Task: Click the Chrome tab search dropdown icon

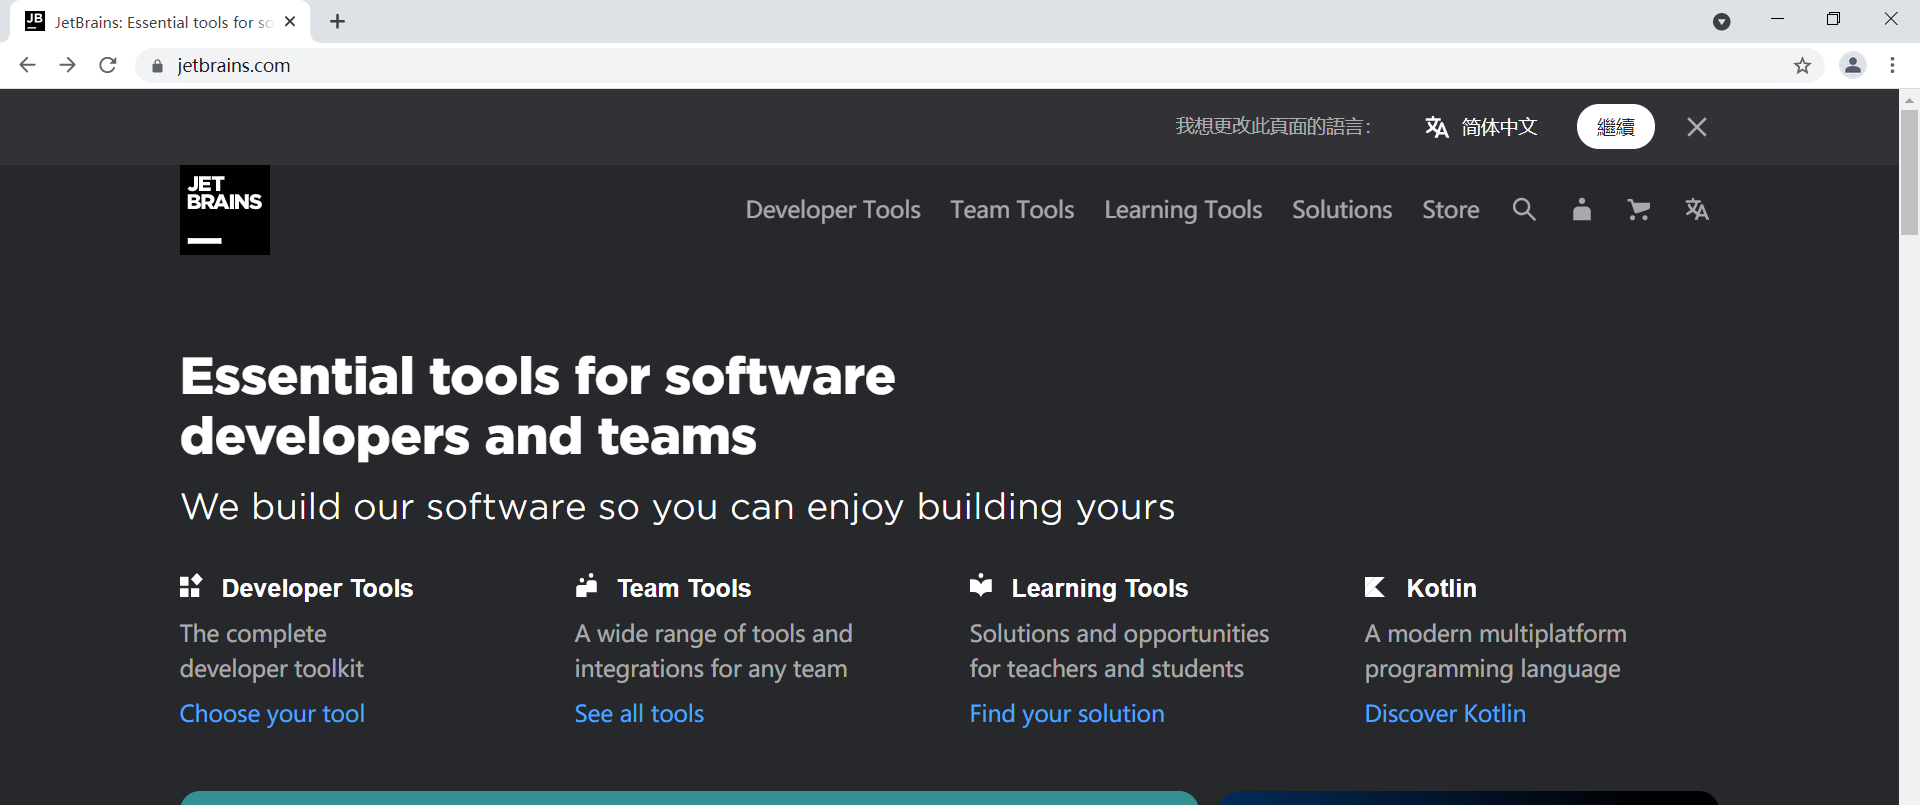Action: coord(1721,22)
